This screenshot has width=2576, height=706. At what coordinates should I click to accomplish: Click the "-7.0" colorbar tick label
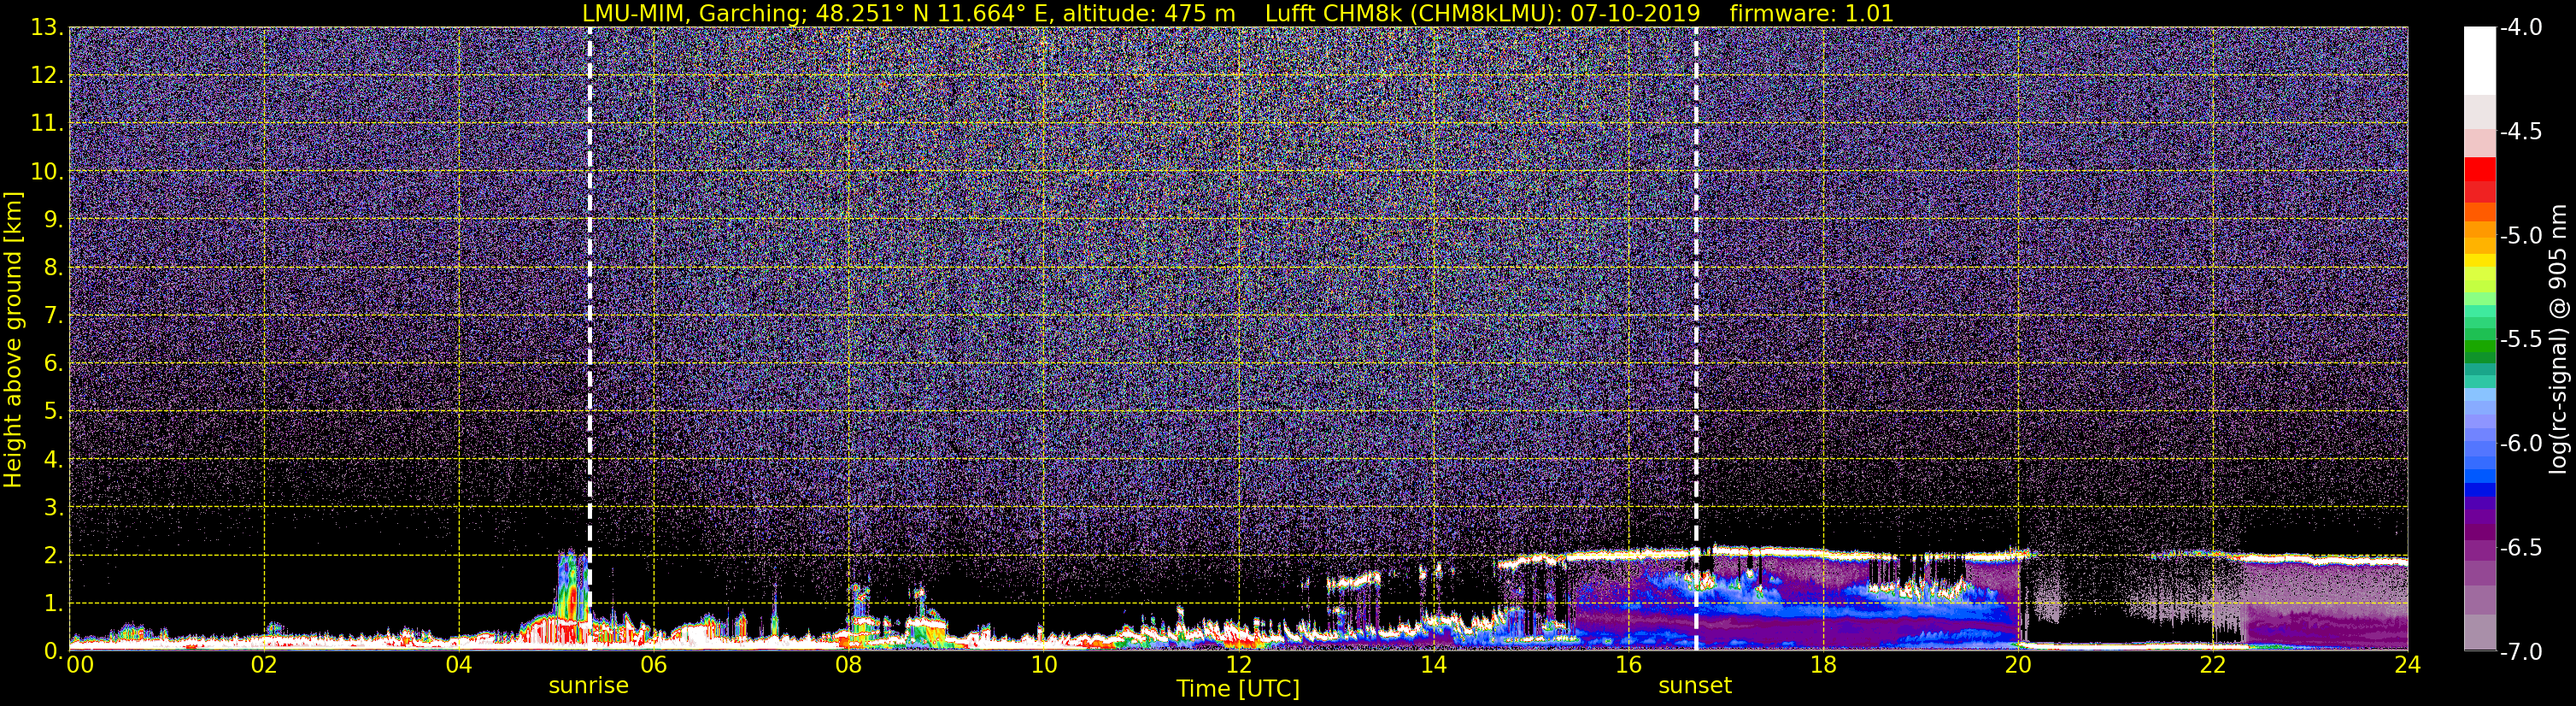[2520, 652]
